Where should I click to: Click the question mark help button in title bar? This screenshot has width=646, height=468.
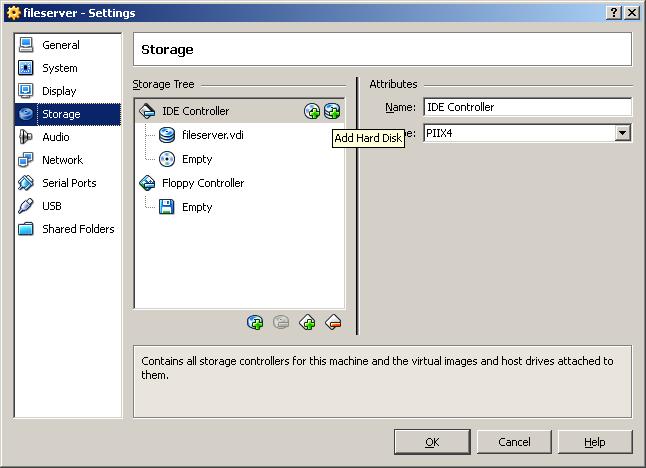click(x=614, y=13)
